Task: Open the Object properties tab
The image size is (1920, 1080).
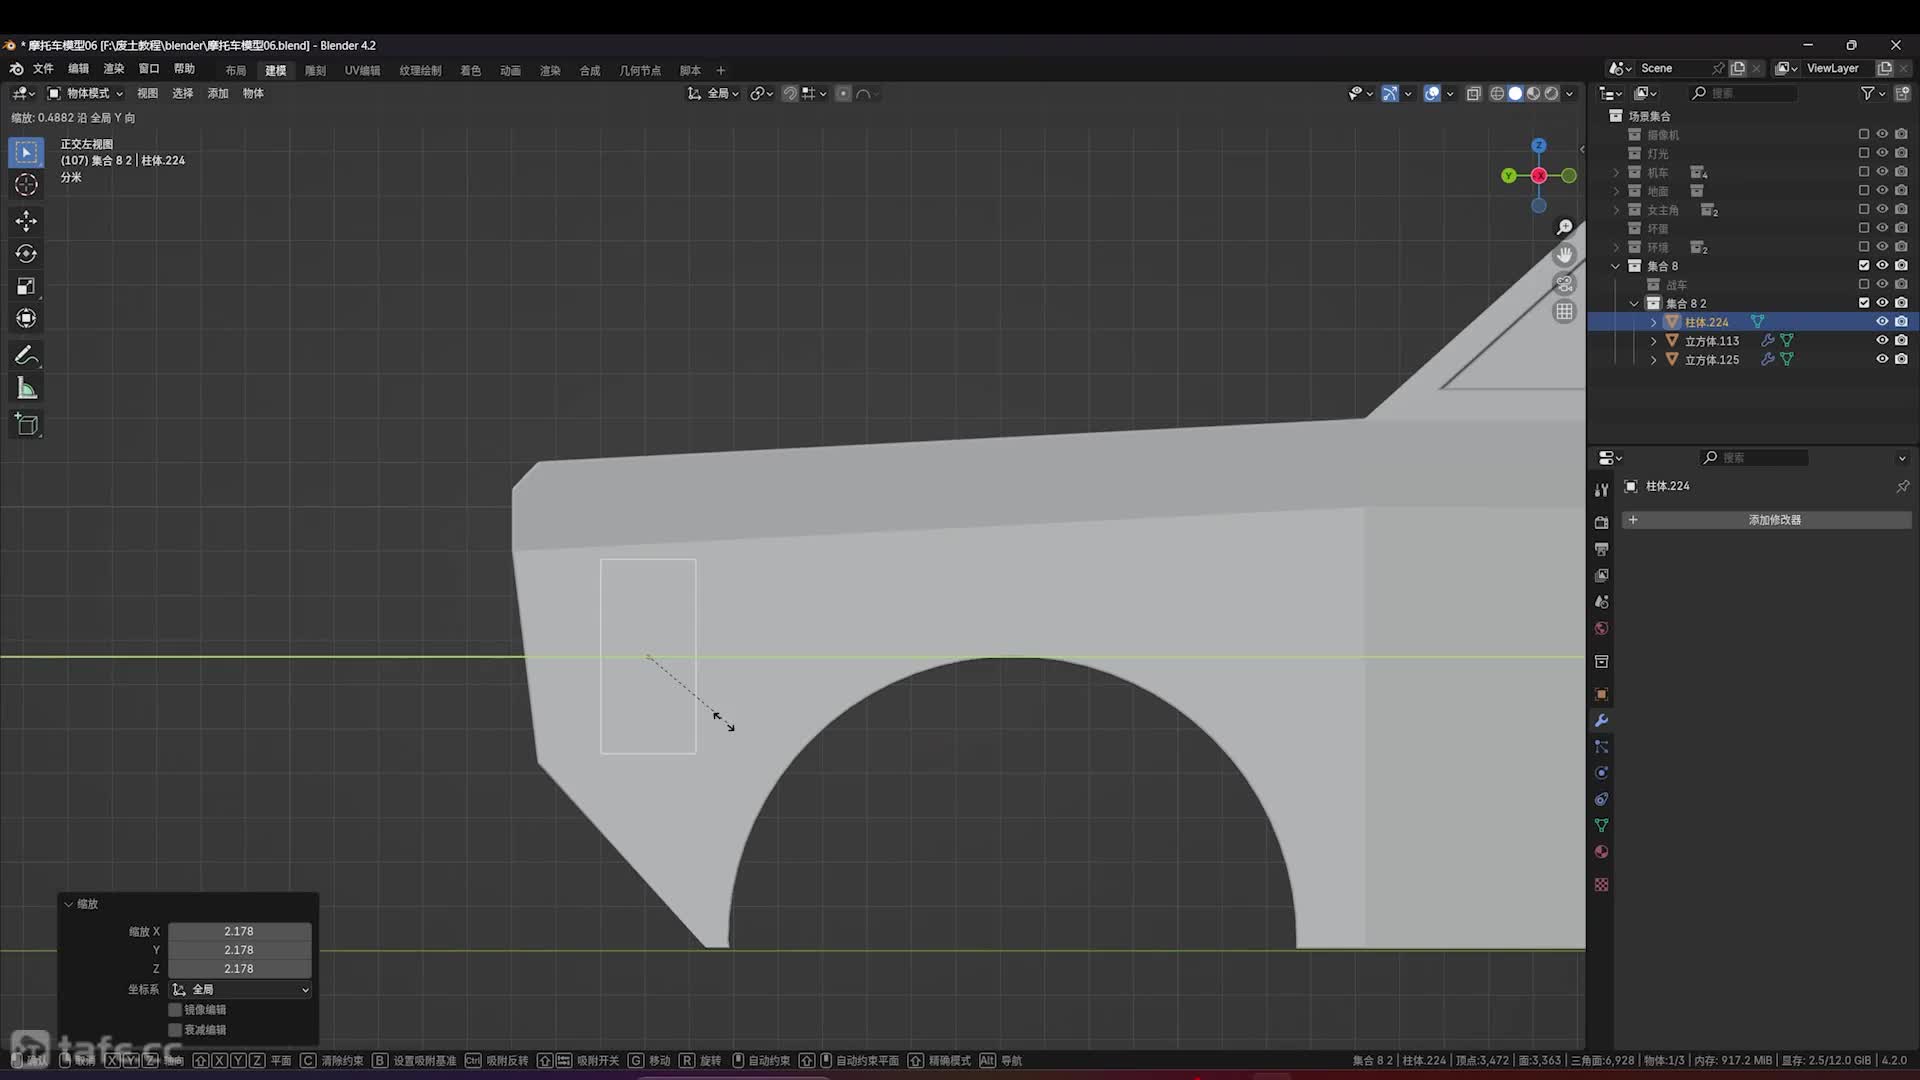Action: [x=1601, y=694]
